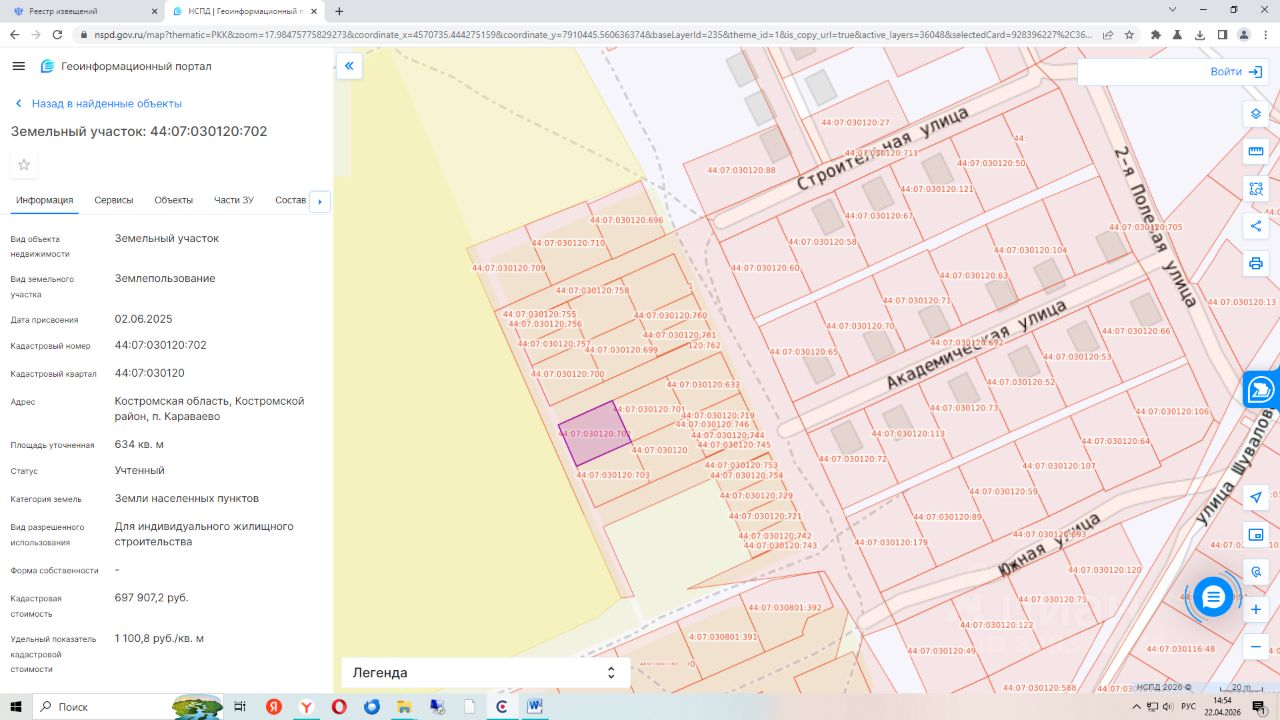Click Назад в найденные объекты link
The width and height of the screenshot is (1280, 720).
(106, 104)
